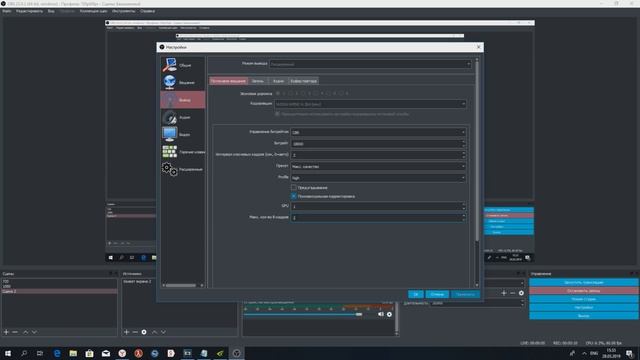Click the Битрейт (Bitrate) value field
The image size is (640, 360).
tap(378, 144)
